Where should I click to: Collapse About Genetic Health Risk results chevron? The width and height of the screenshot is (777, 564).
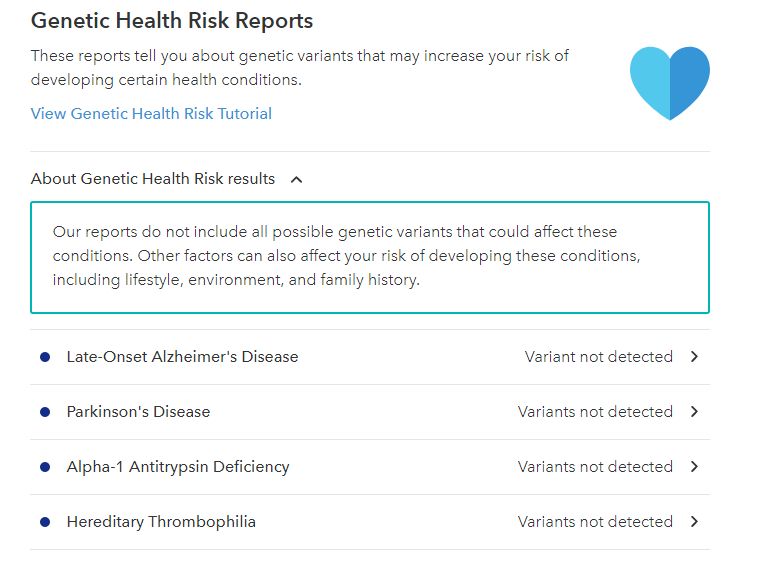coord(296,180)
